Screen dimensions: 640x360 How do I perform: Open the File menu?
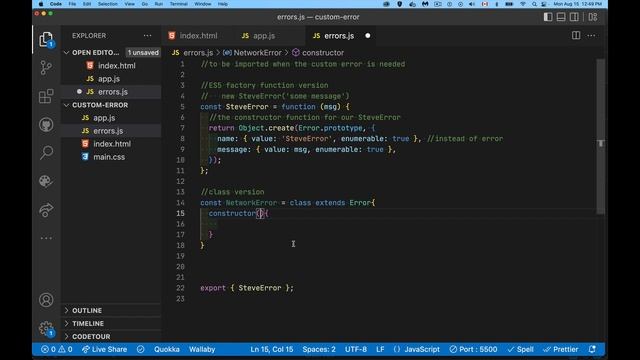72,4
